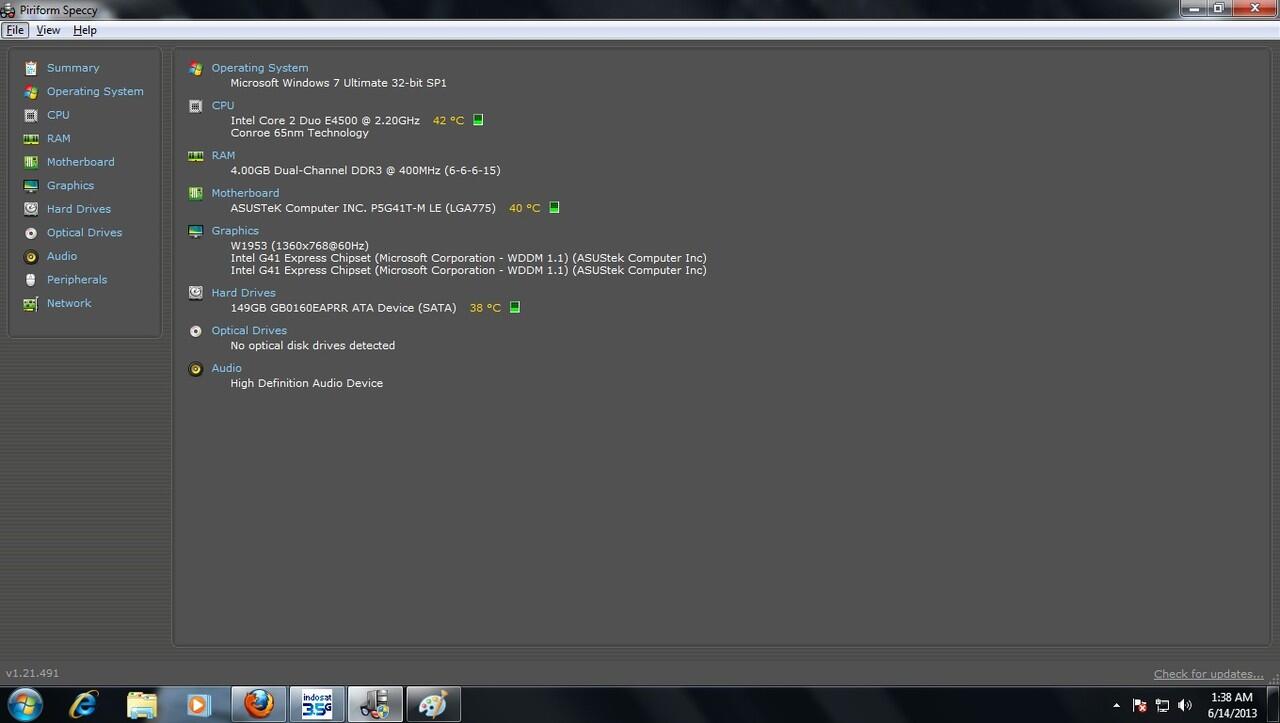
Task: Open the Help menu
Action: pos(85,30)
